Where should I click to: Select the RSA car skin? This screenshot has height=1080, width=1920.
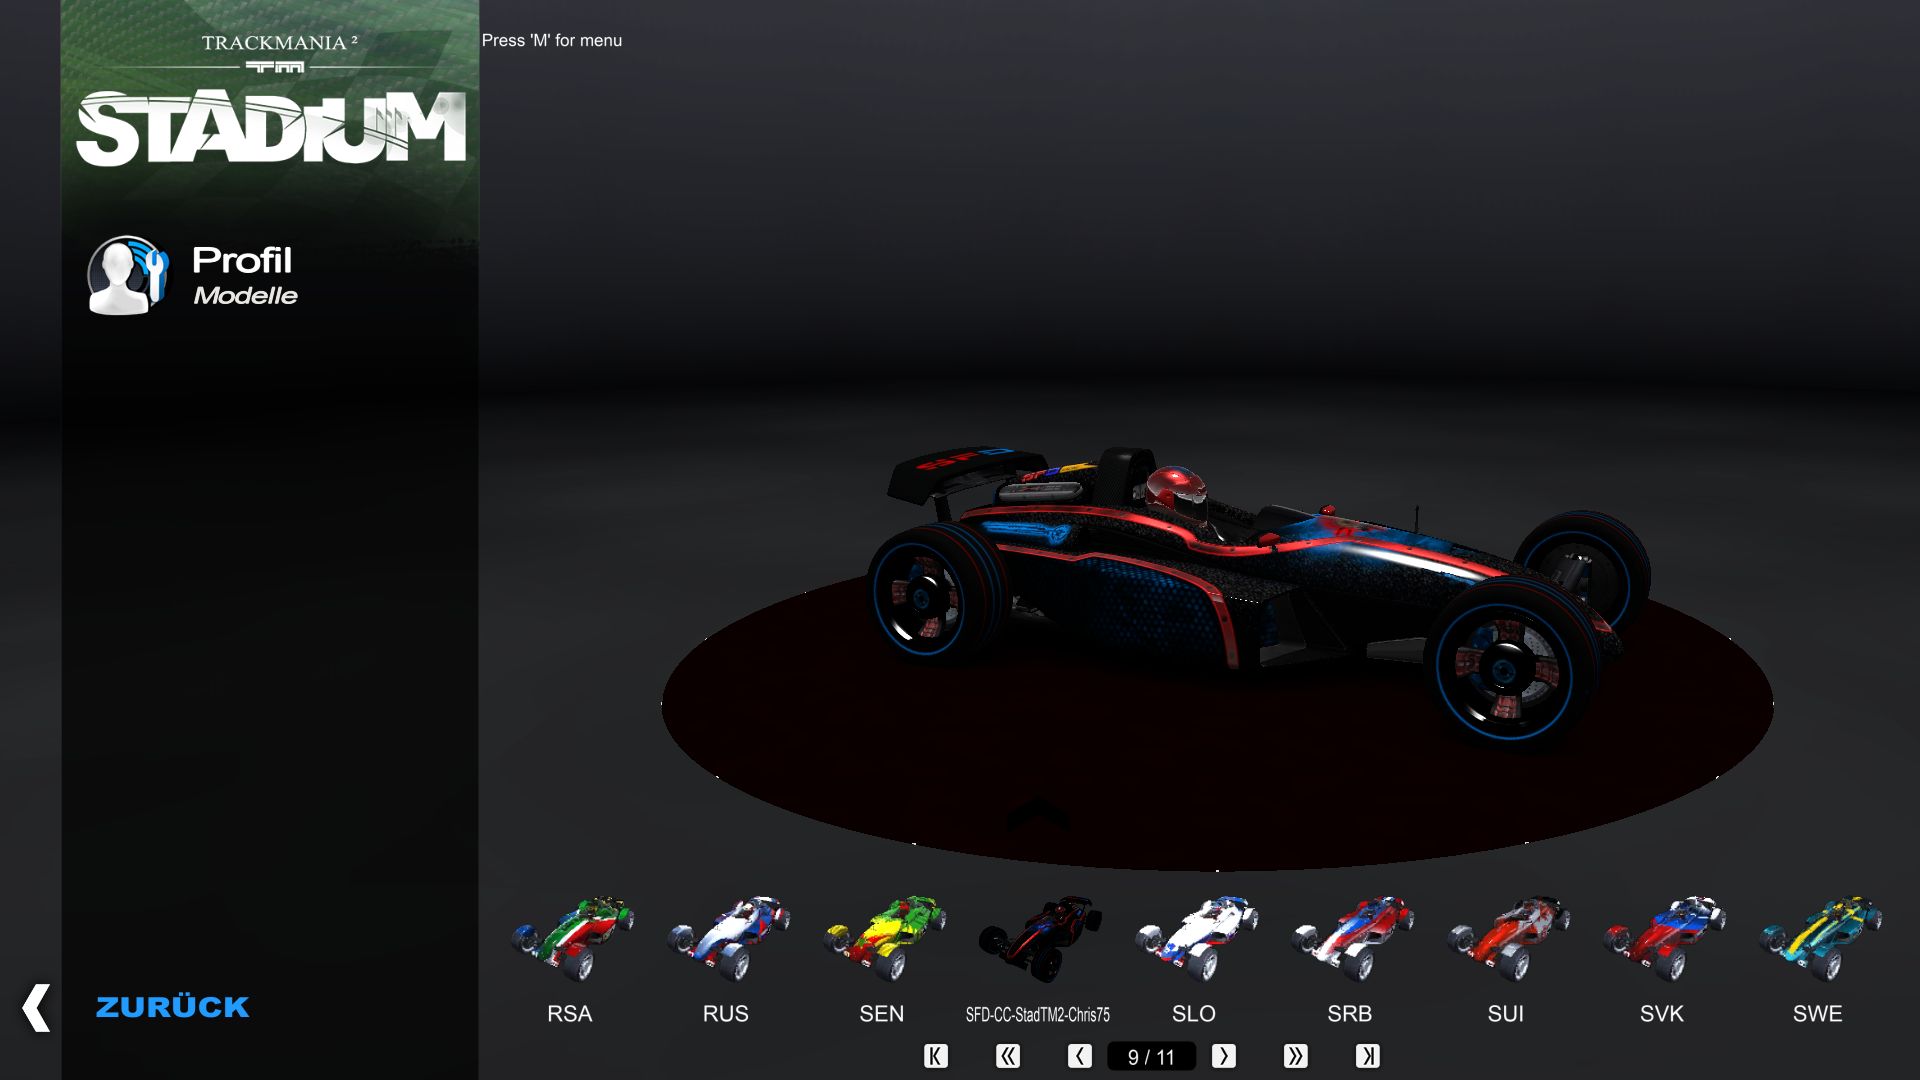click(570, 940)
